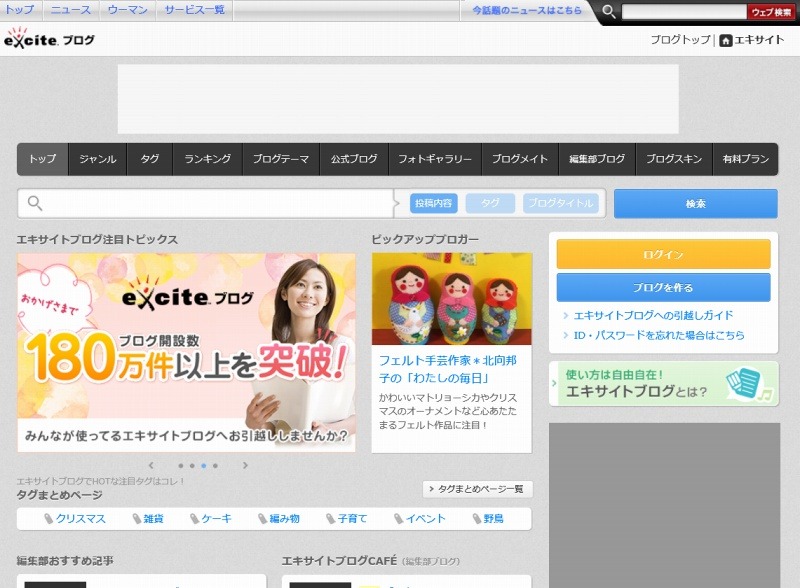
Task: Open ID・パスワードを忘れた場合はこちら link
Action: [x=659, y=335]
